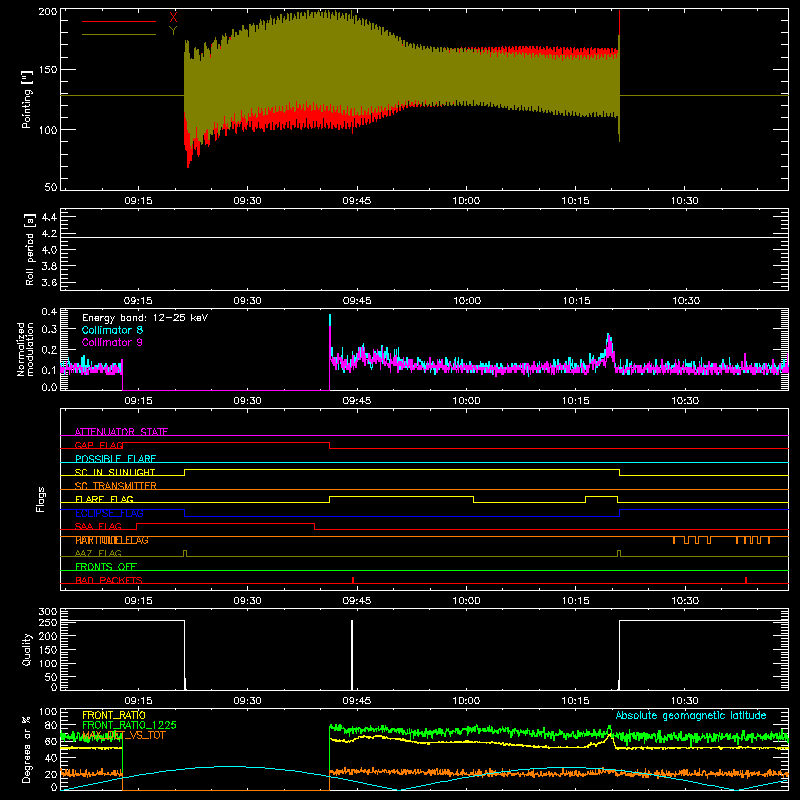The height and width of the screenshot is (800, 800).
Task: Click the overprinted PARTICLE_FLAG label
Action: coord(112,540)
